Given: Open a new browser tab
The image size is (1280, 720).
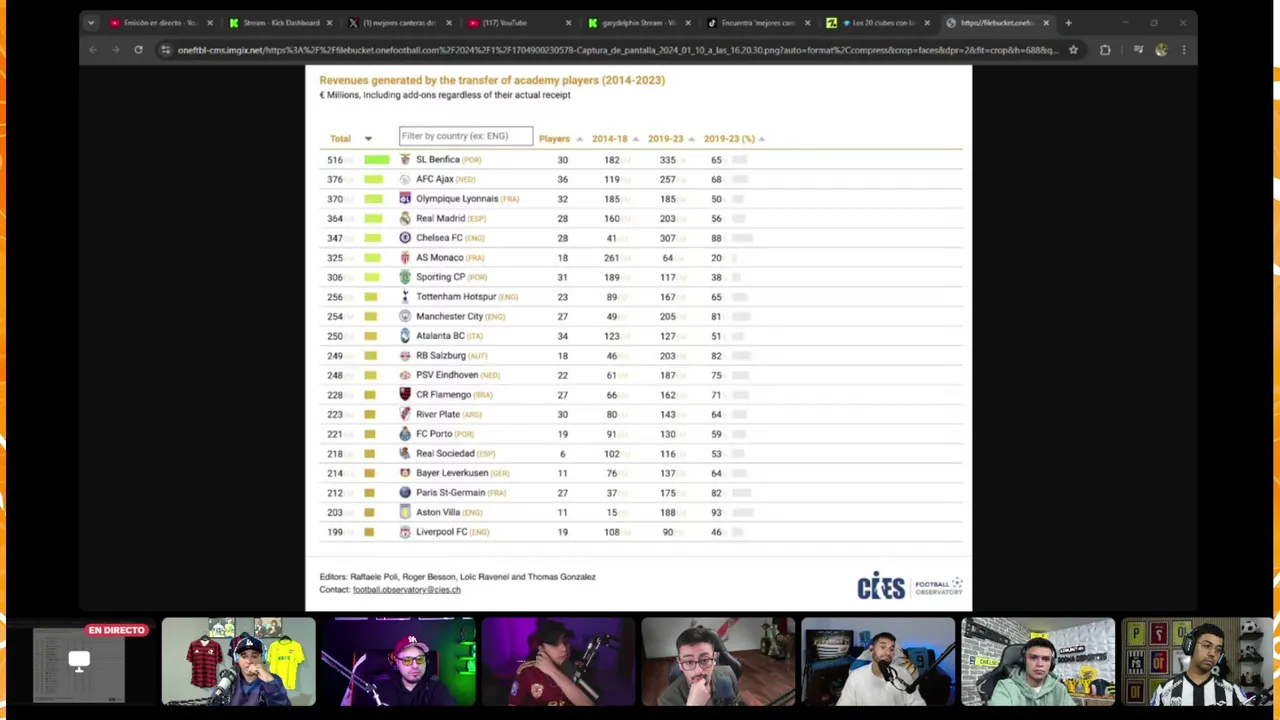Looking at the screenshot, I should tap(1068, 23).
